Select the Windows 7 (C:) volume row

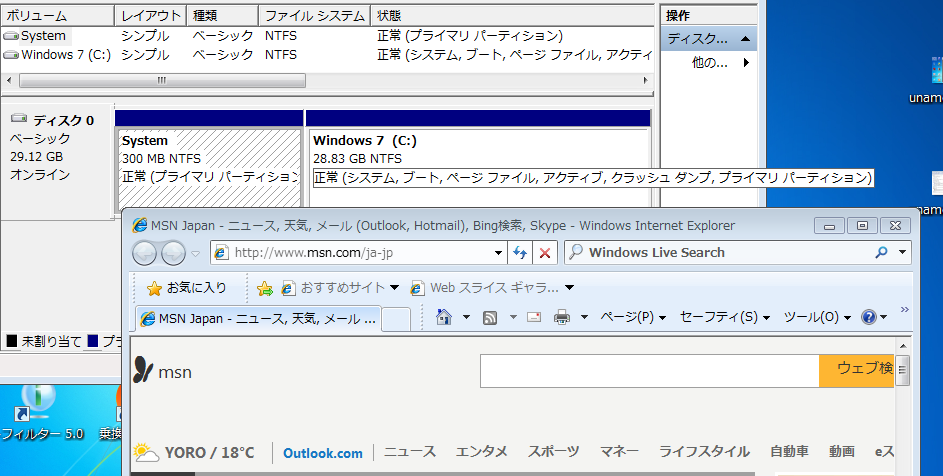click(x=328, y=55)
